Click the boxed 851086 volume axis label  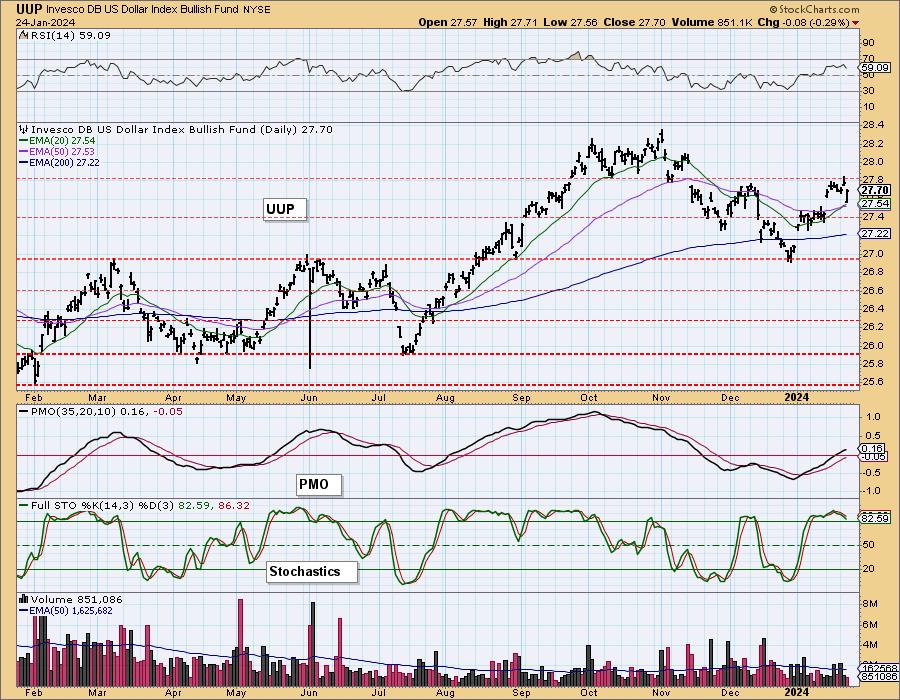[x=879, y=677]
